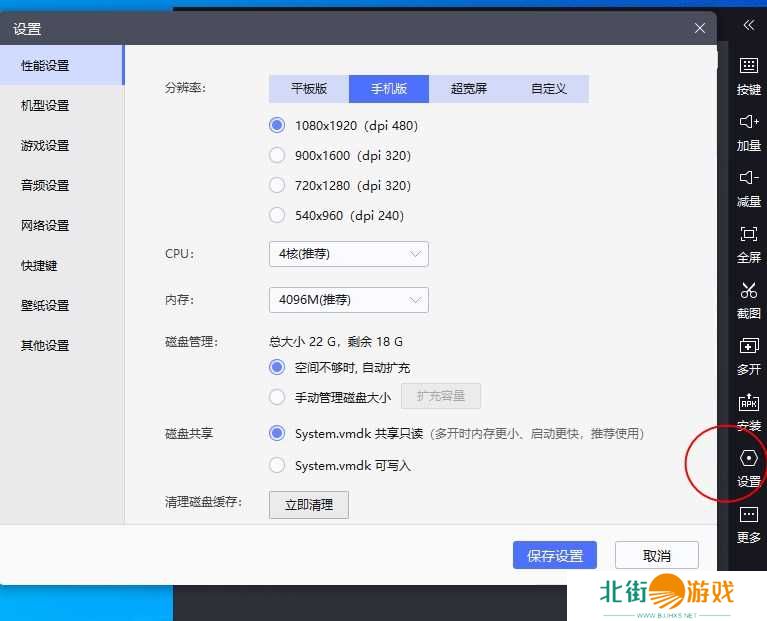Select 720x1280 (dpi 320) resolution
The width and height of the screenshot is (767, 621).
[x=278, y=185]
